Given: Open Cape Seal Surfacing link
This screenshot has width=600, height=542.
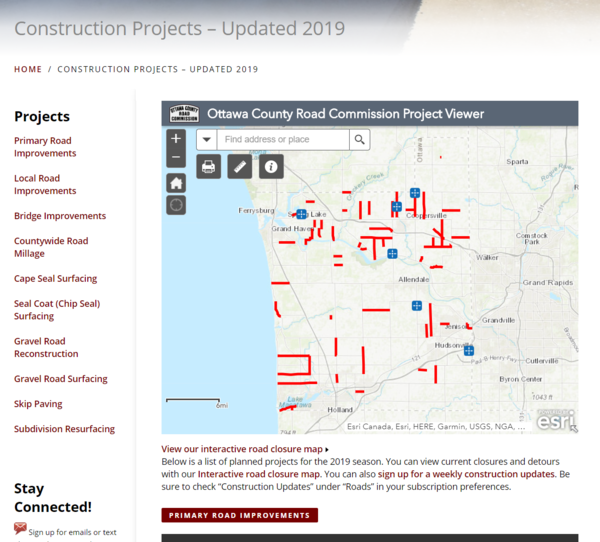Looking at the screenshot, I should point(55,279).
